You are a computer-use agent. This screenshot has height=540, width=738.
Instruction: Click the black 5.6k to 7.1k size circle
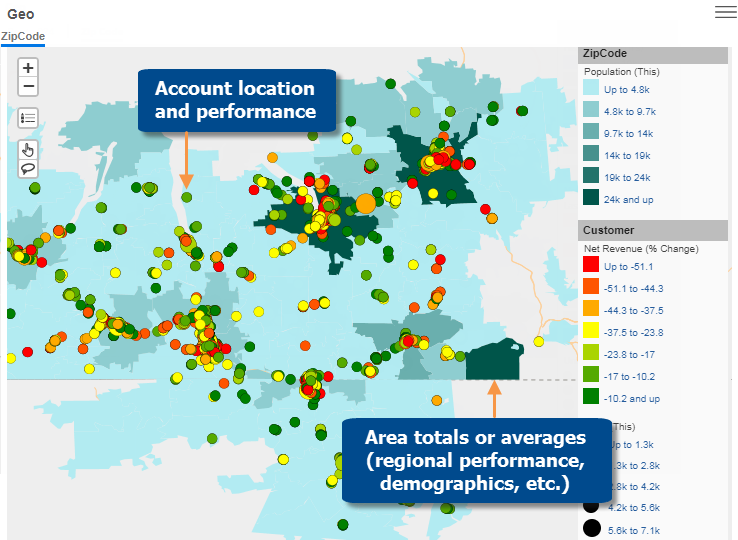pos(592,528)
